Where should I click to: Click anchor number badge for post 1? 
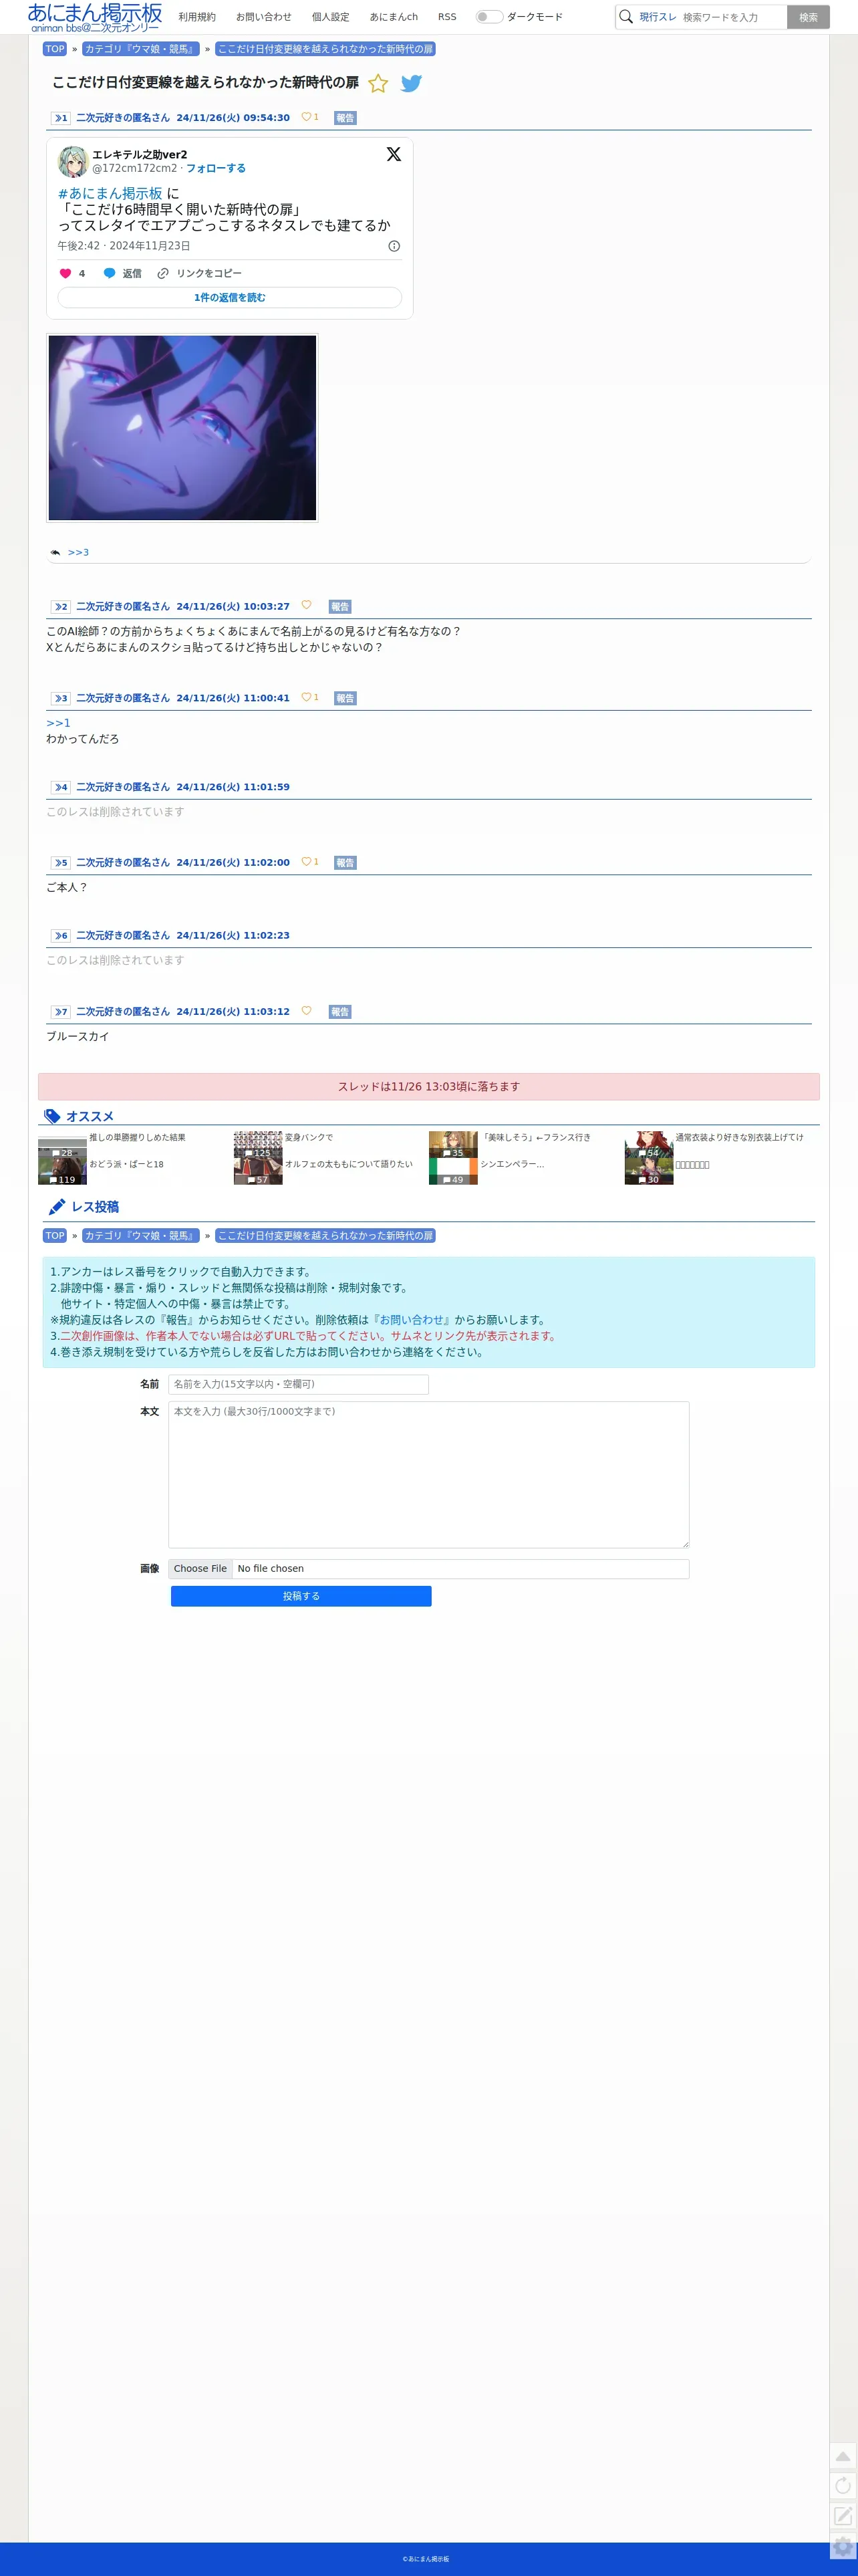pos(61,118)
